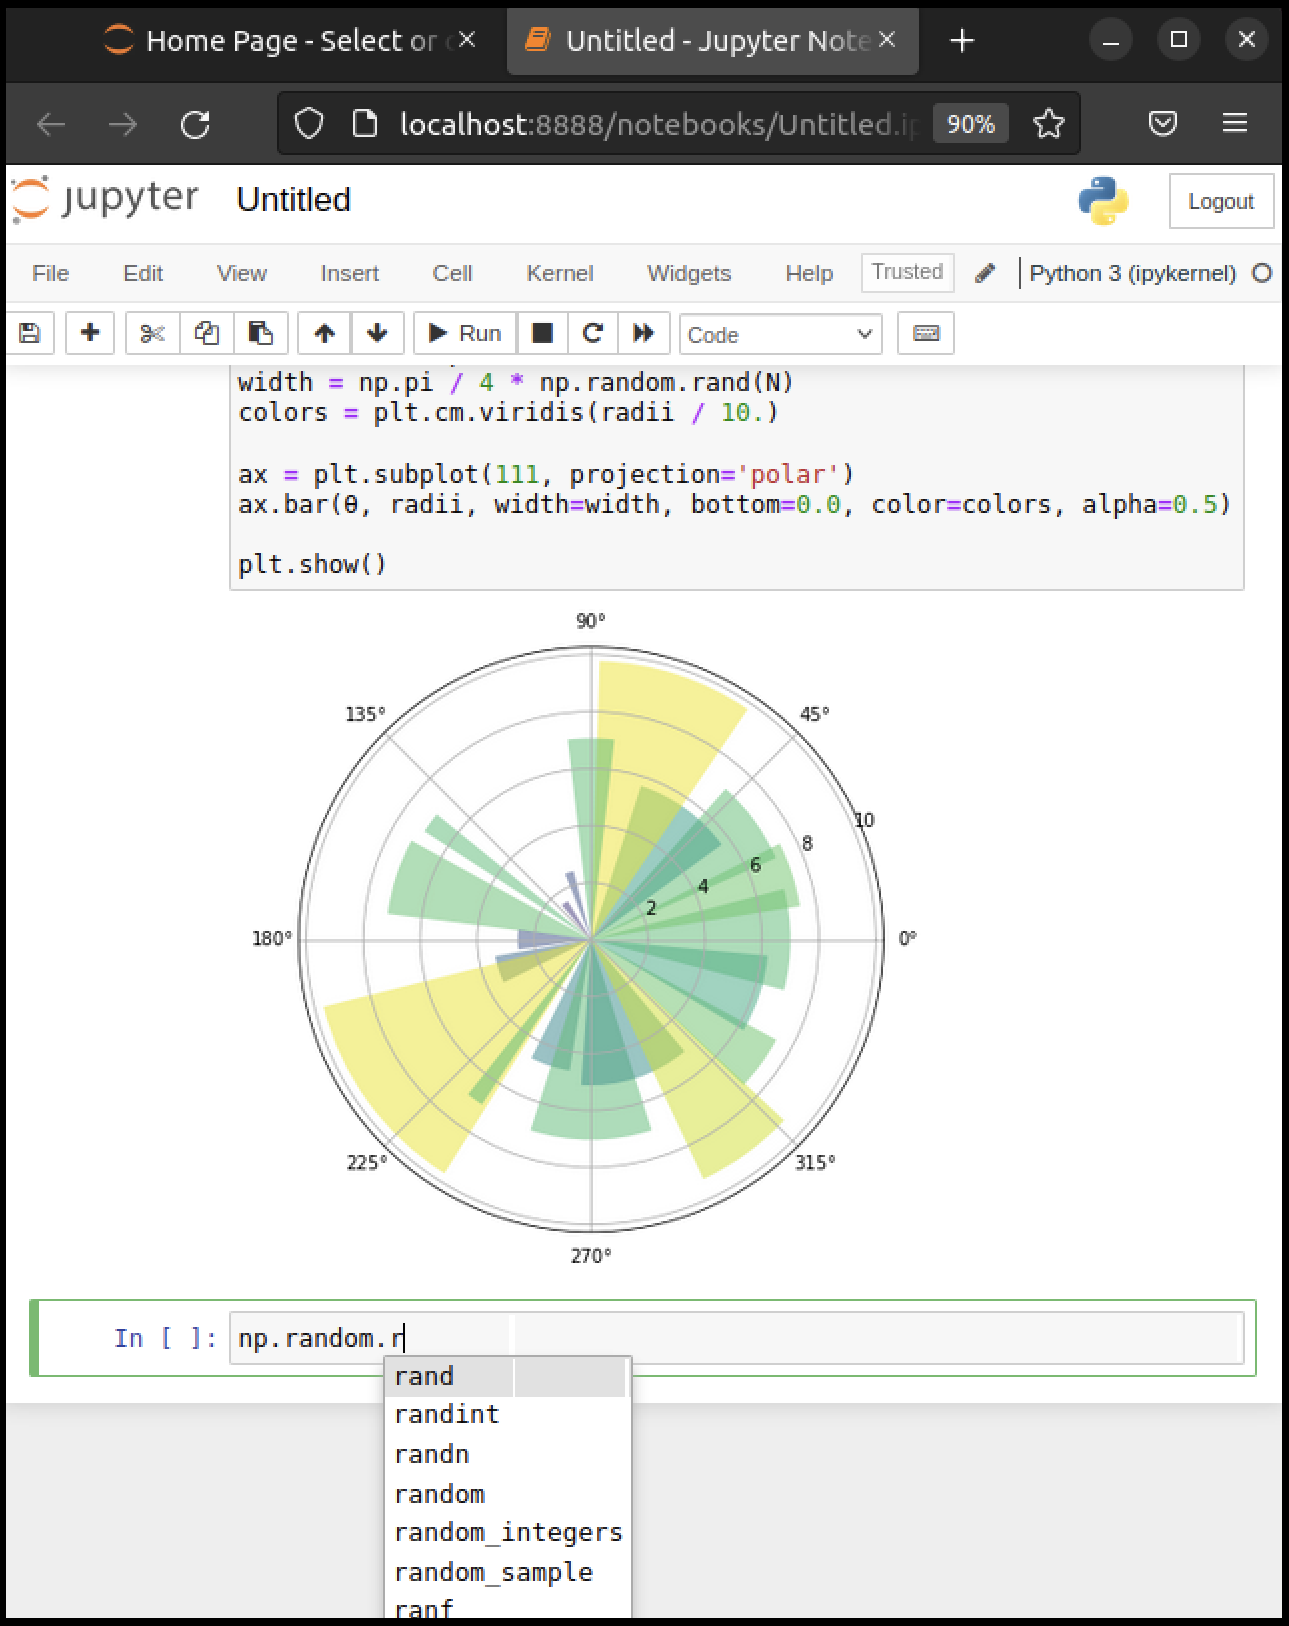Click the 90% zoom level indicator
1289x1626 pixels.
click(x=970, y=124)
